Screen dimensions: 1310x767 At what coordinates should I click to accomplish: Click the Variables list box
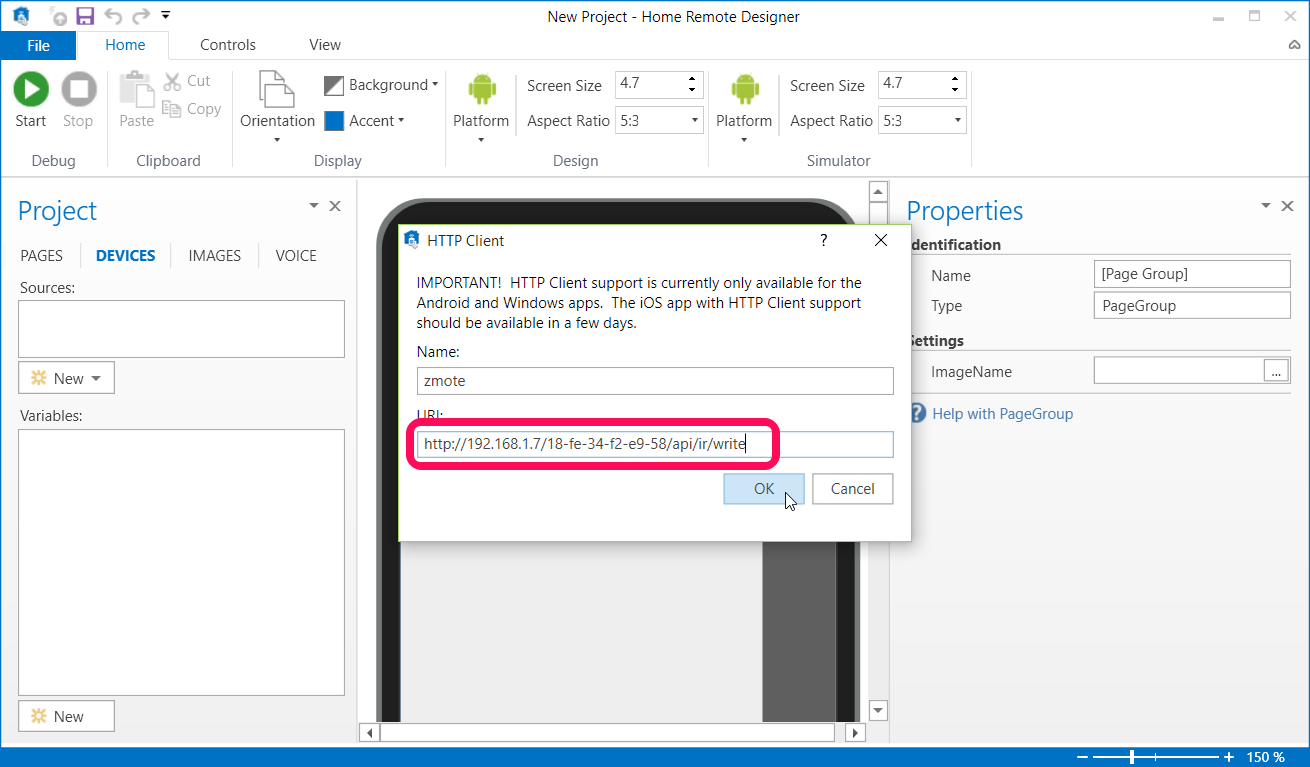(x=181, y=562)
